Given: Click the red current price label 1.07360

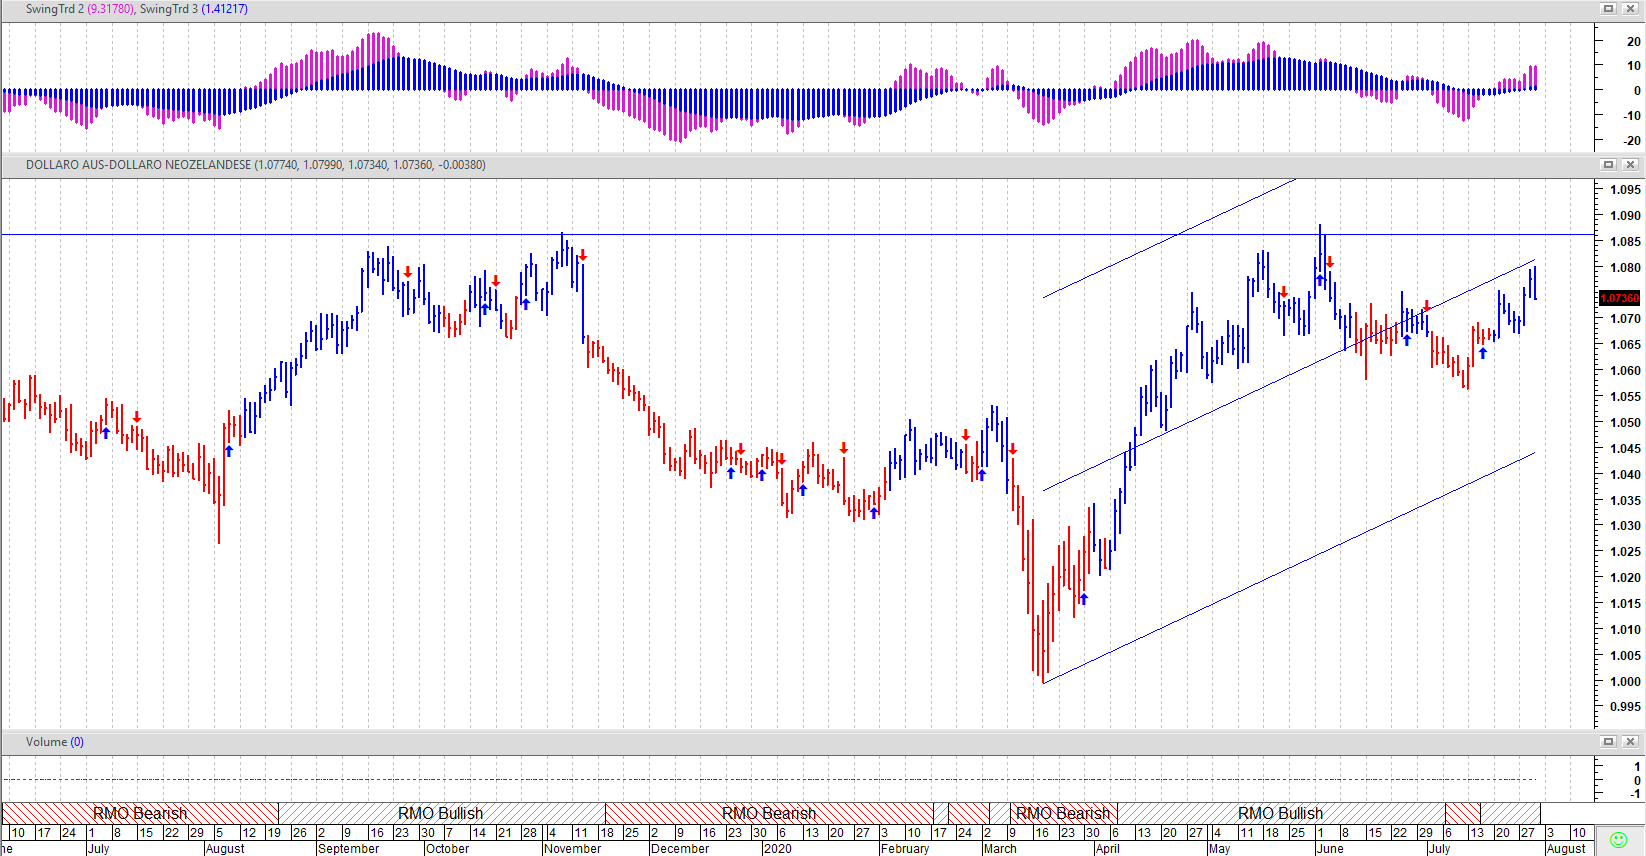Looking at the screenshot, I should 1620,298.
